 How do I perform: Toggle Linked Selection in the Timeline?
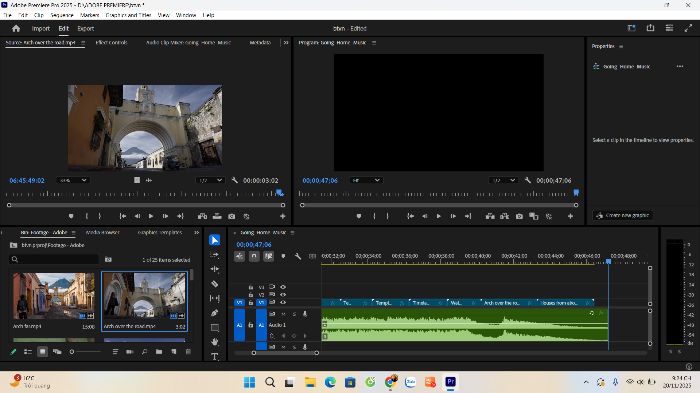[x=268, y=256]
